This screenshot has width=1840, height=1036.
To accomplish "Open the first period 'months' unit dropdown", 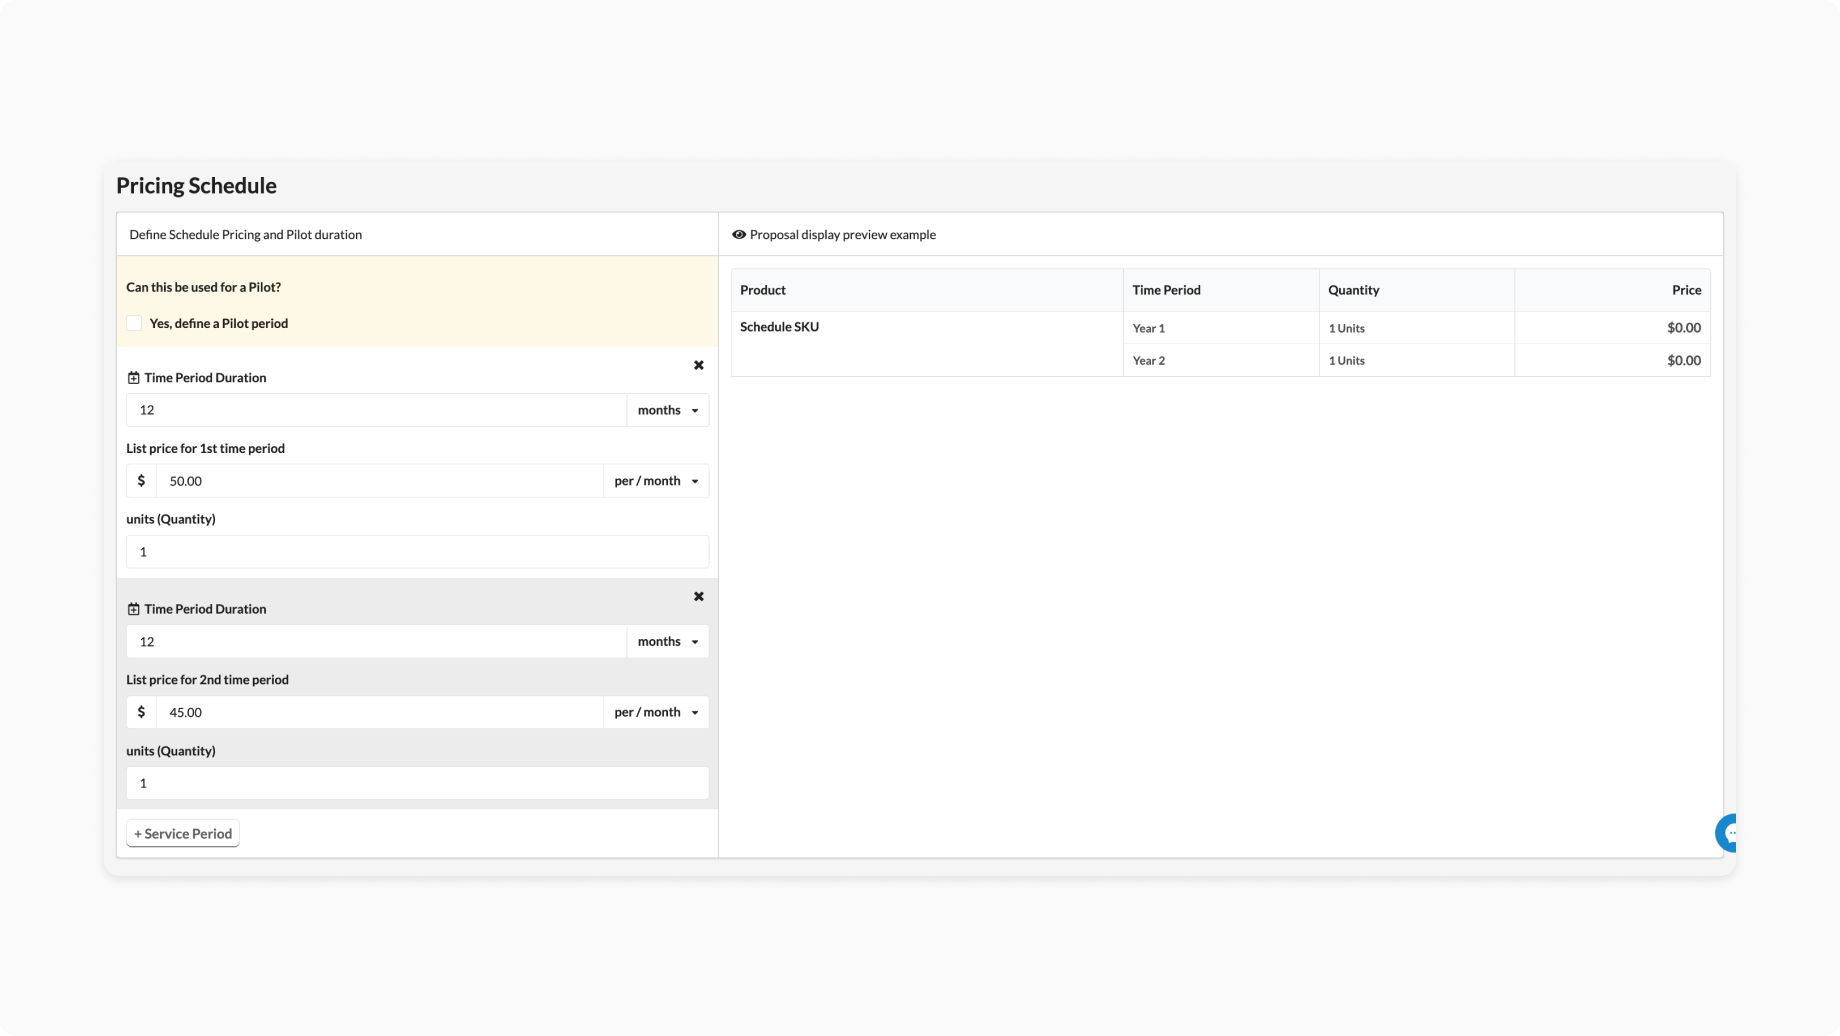I will [667, 410].
